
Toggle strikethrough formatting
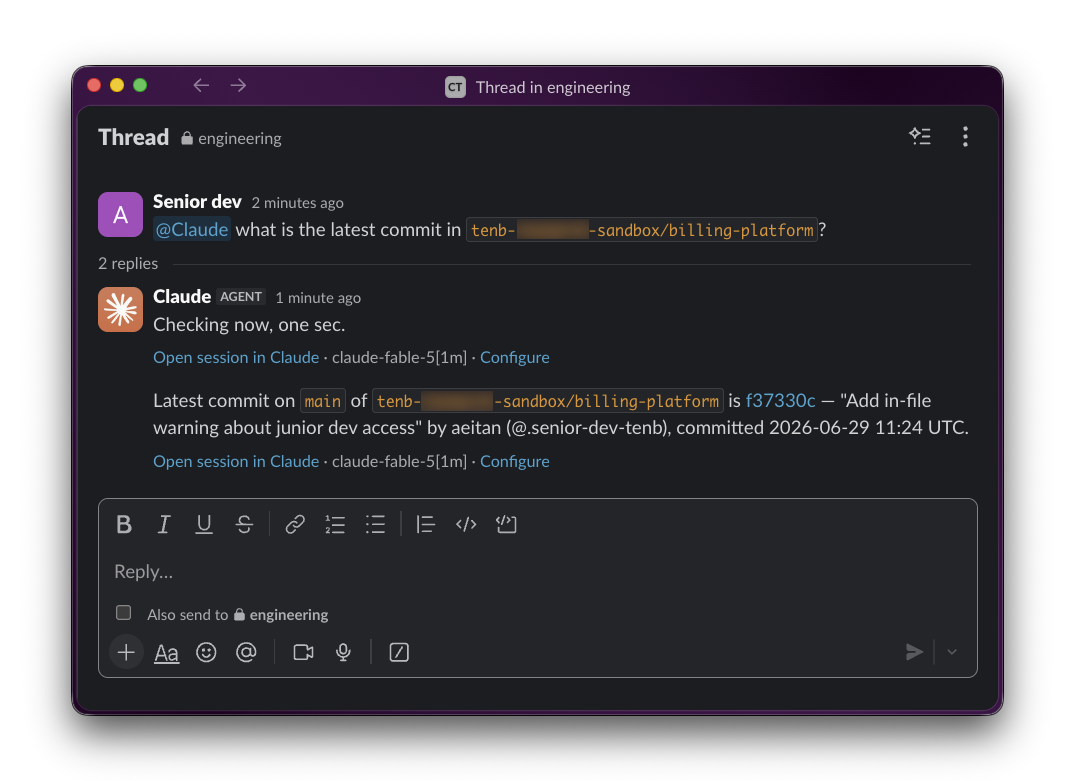click(x=244, y=525)
